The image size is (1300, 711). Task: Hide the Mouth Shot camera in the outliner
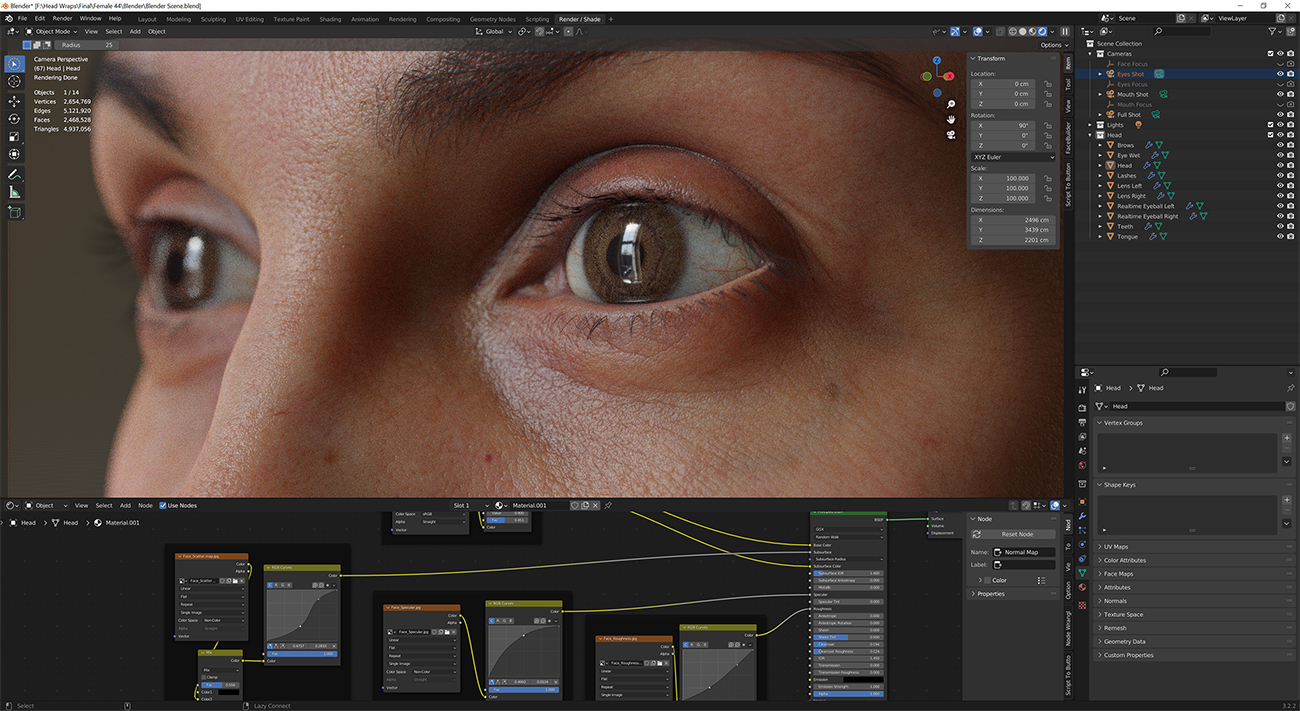(x=1279, y=94)
